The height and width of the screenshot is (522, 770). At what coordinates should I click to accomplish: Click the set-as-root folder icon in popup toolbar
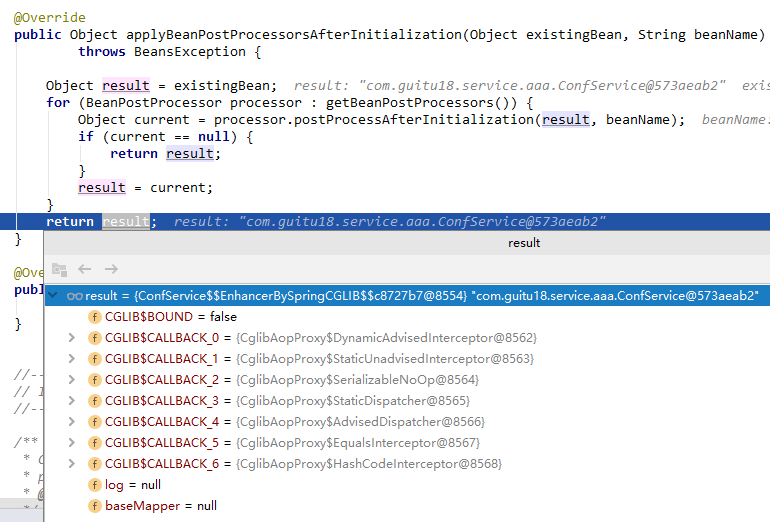[59, 269]
